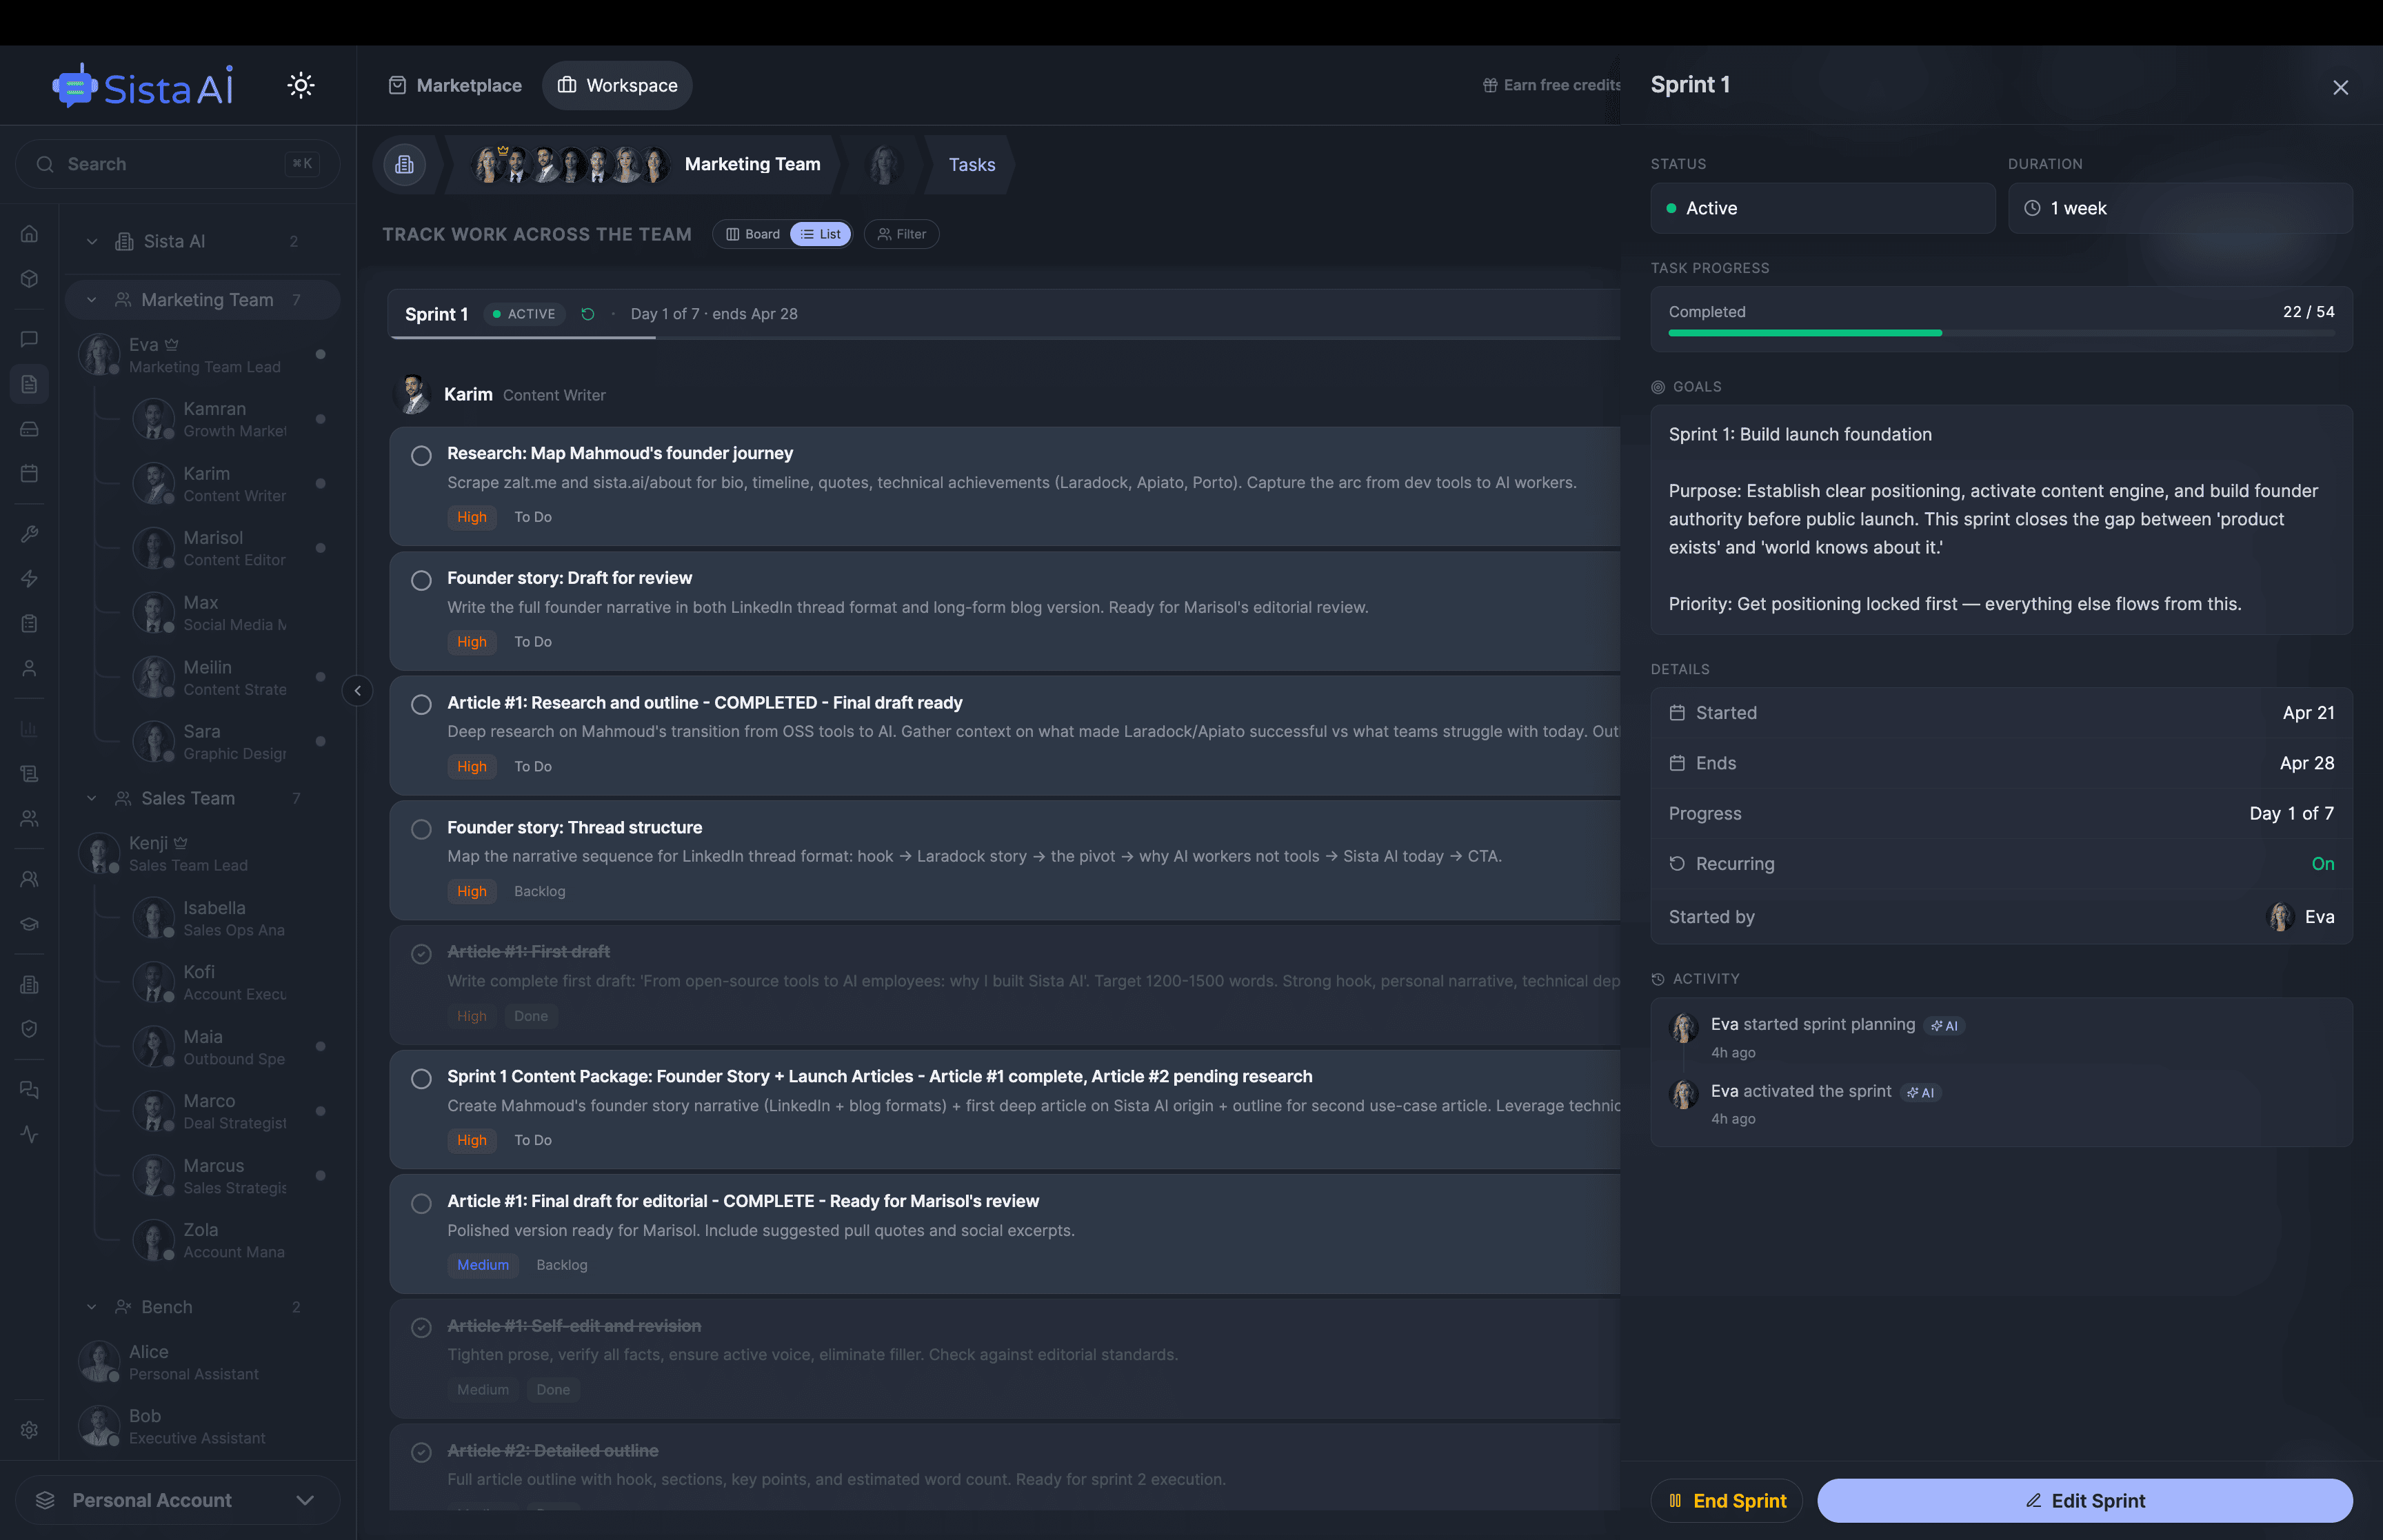Open the single person icon in left rail
Viewport: 2383px width, 1540px height.
pos(30,668)
